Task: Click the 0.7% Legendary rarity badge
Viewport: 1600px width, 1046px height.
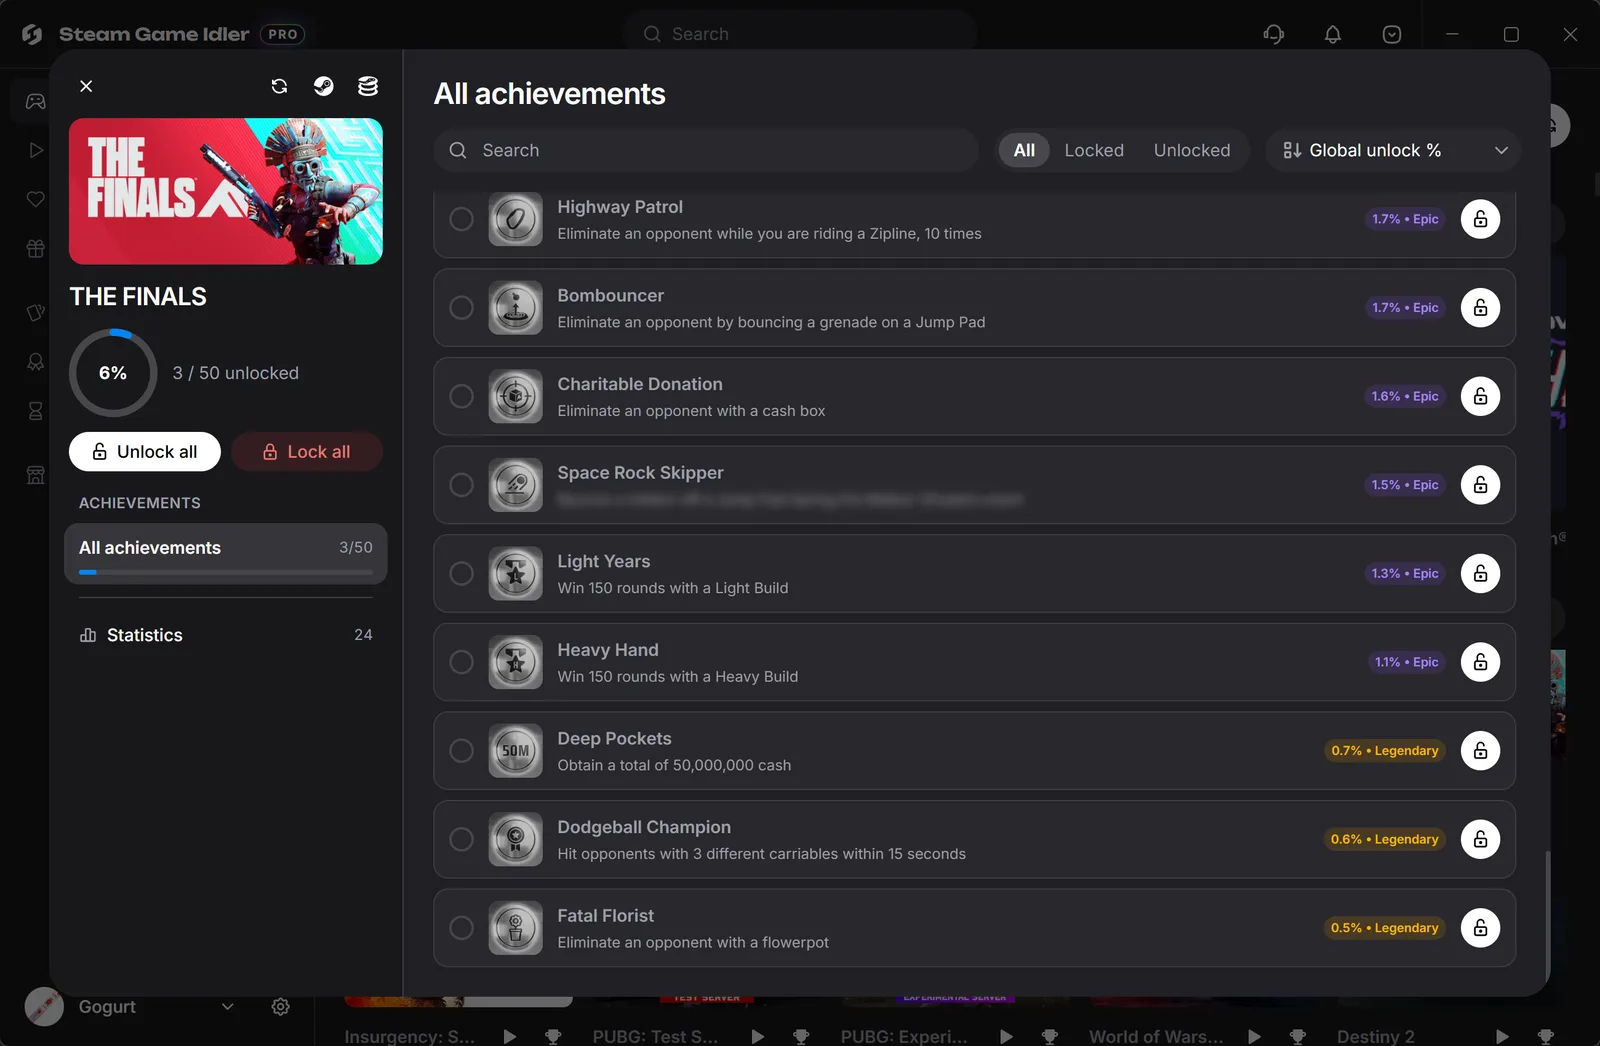Action: point(1385,751)
